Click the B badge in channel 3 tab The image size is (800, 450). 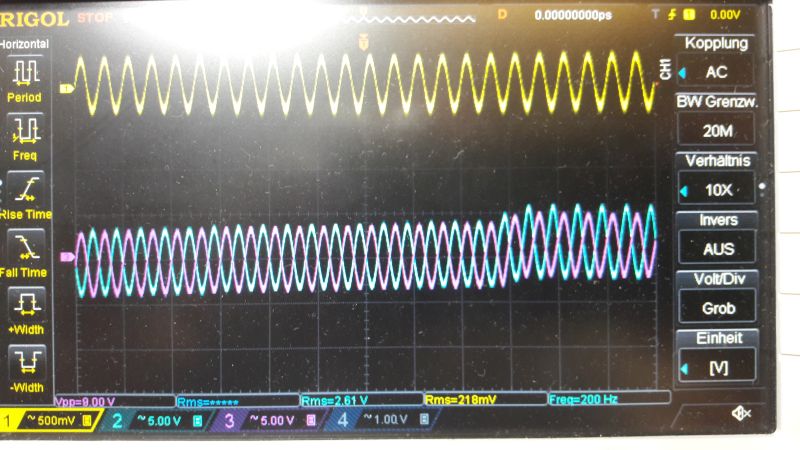310,420
